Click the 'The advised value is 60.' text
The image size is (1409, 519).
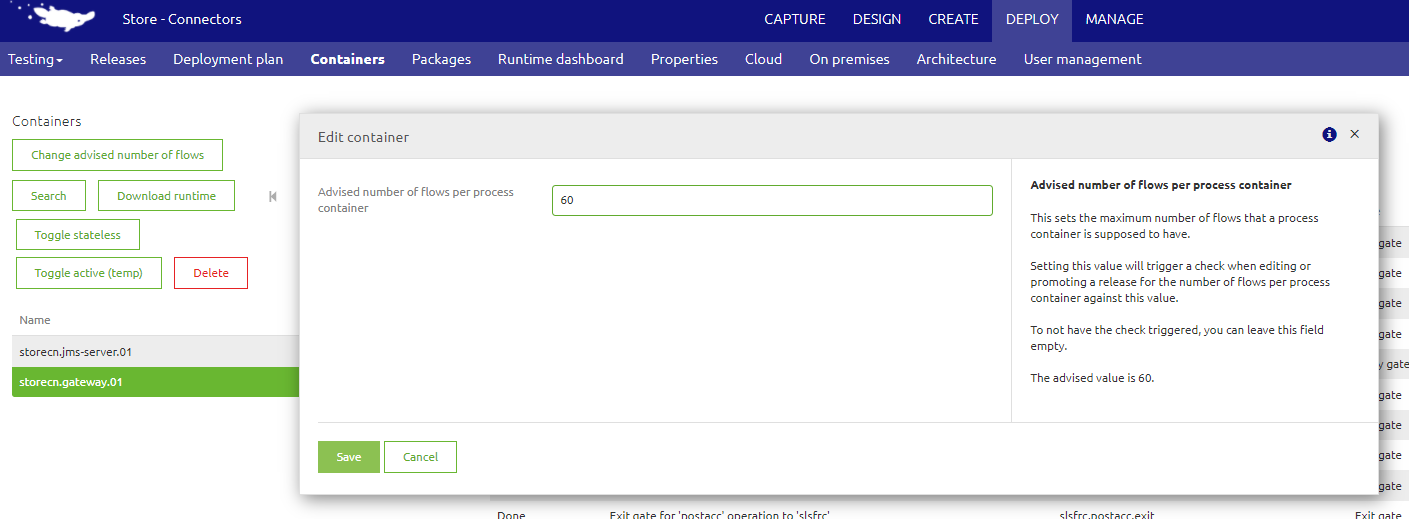pos(1093,378)
